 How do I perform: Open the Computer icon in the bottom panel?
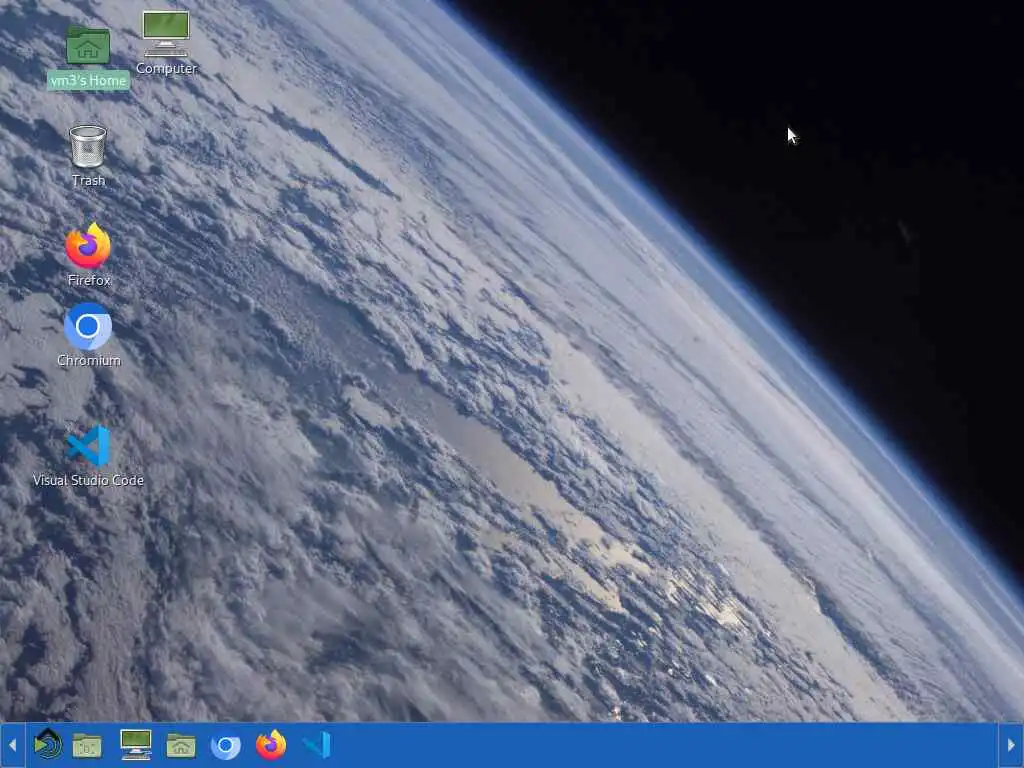pos(136,744)
